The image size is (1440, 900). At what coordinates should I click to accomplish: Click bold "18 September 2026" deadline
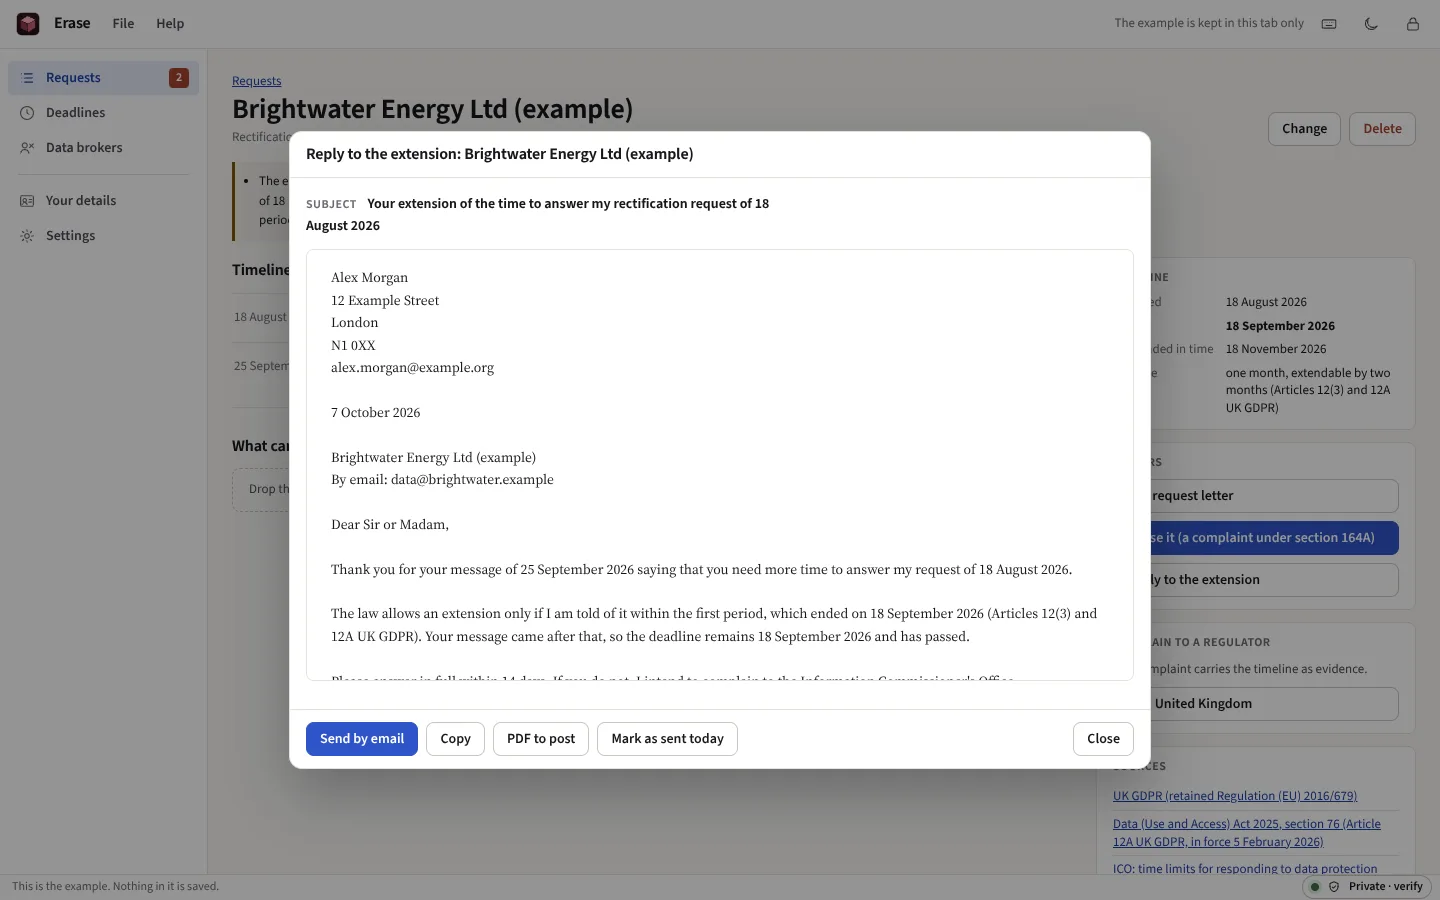(x=1280, y=326)
